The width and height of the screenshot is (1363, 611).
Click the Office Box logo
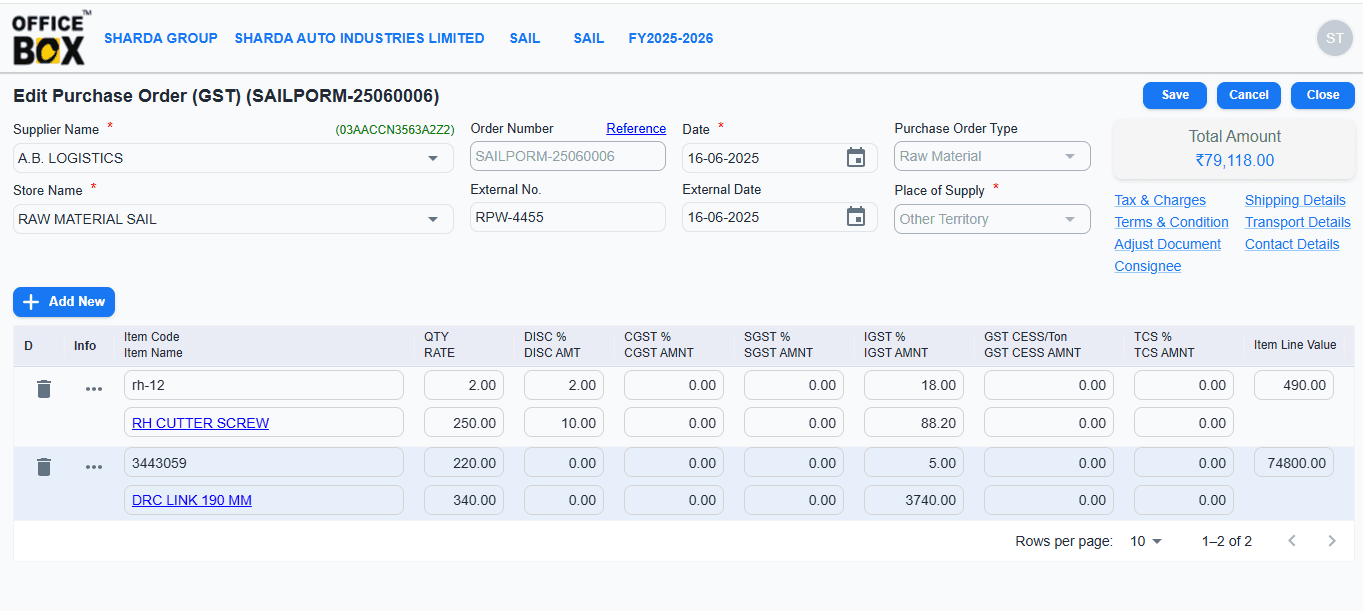tap(51, 38)
